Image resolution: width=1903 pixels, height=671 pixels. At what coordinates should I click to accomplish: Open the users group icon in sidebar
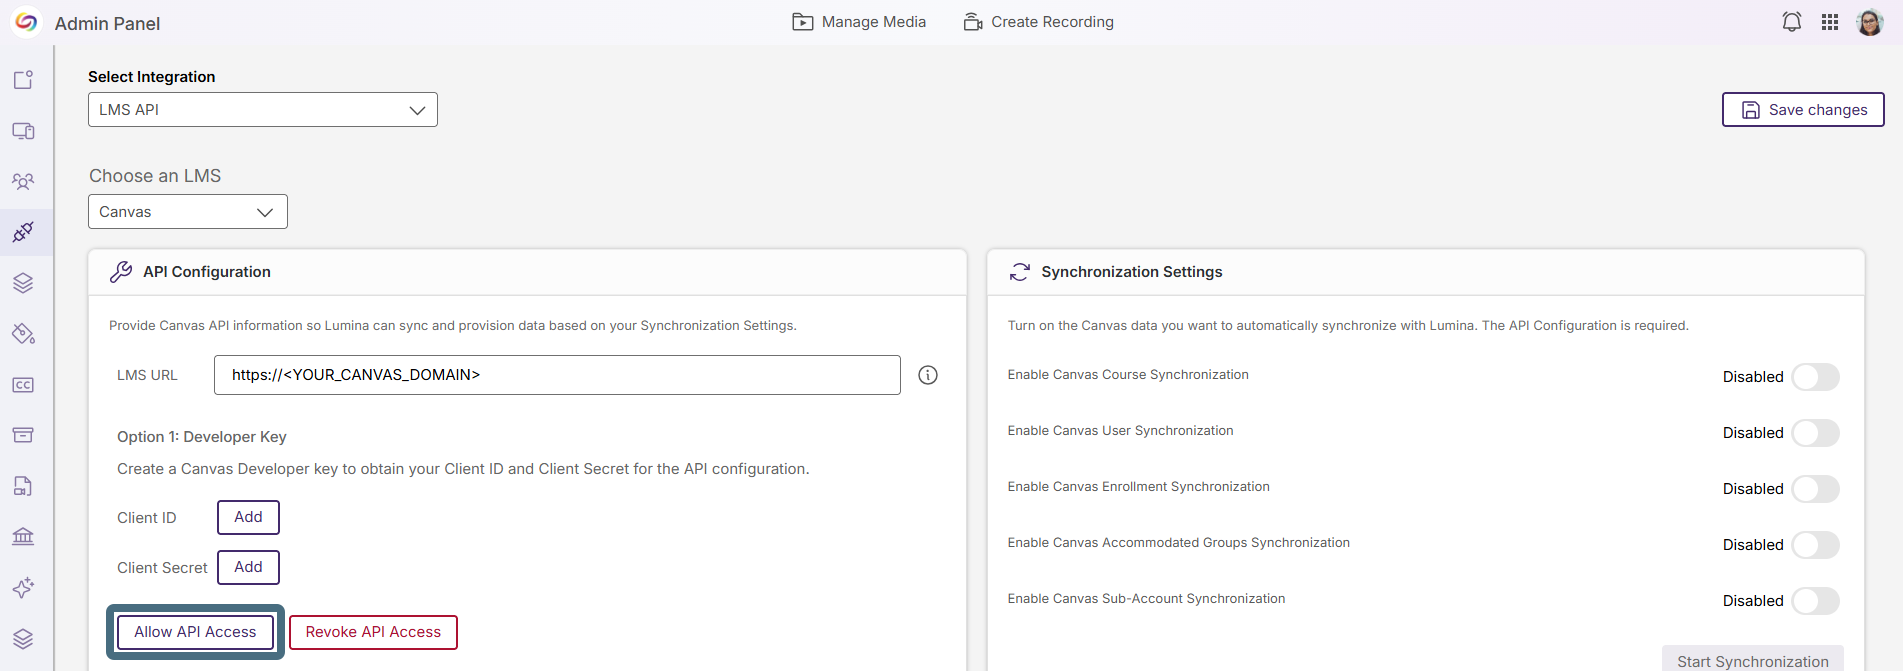[x=23, y=182]
